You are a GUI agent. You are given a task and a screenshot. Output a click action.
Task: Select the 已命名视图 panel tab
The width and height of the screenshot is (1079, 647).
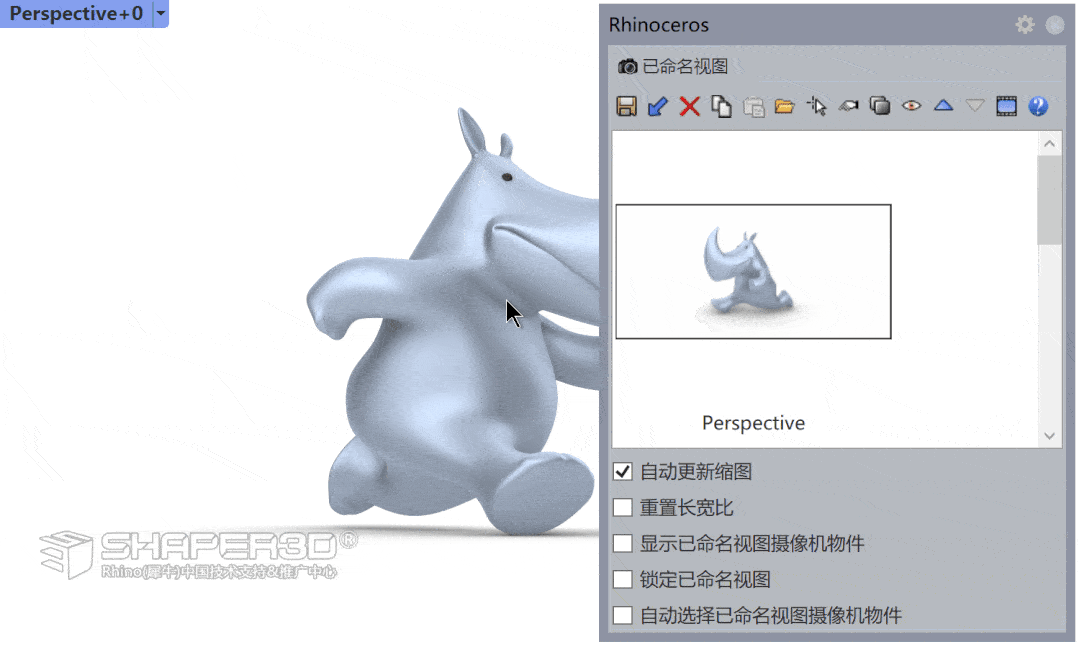(683, 65)
